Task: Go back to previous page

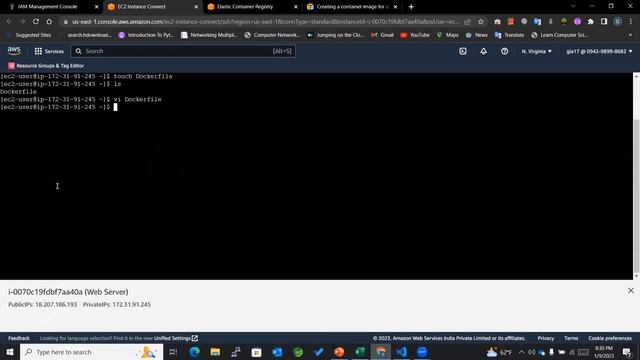Action: pyautogui.click(x=9, y=22)
